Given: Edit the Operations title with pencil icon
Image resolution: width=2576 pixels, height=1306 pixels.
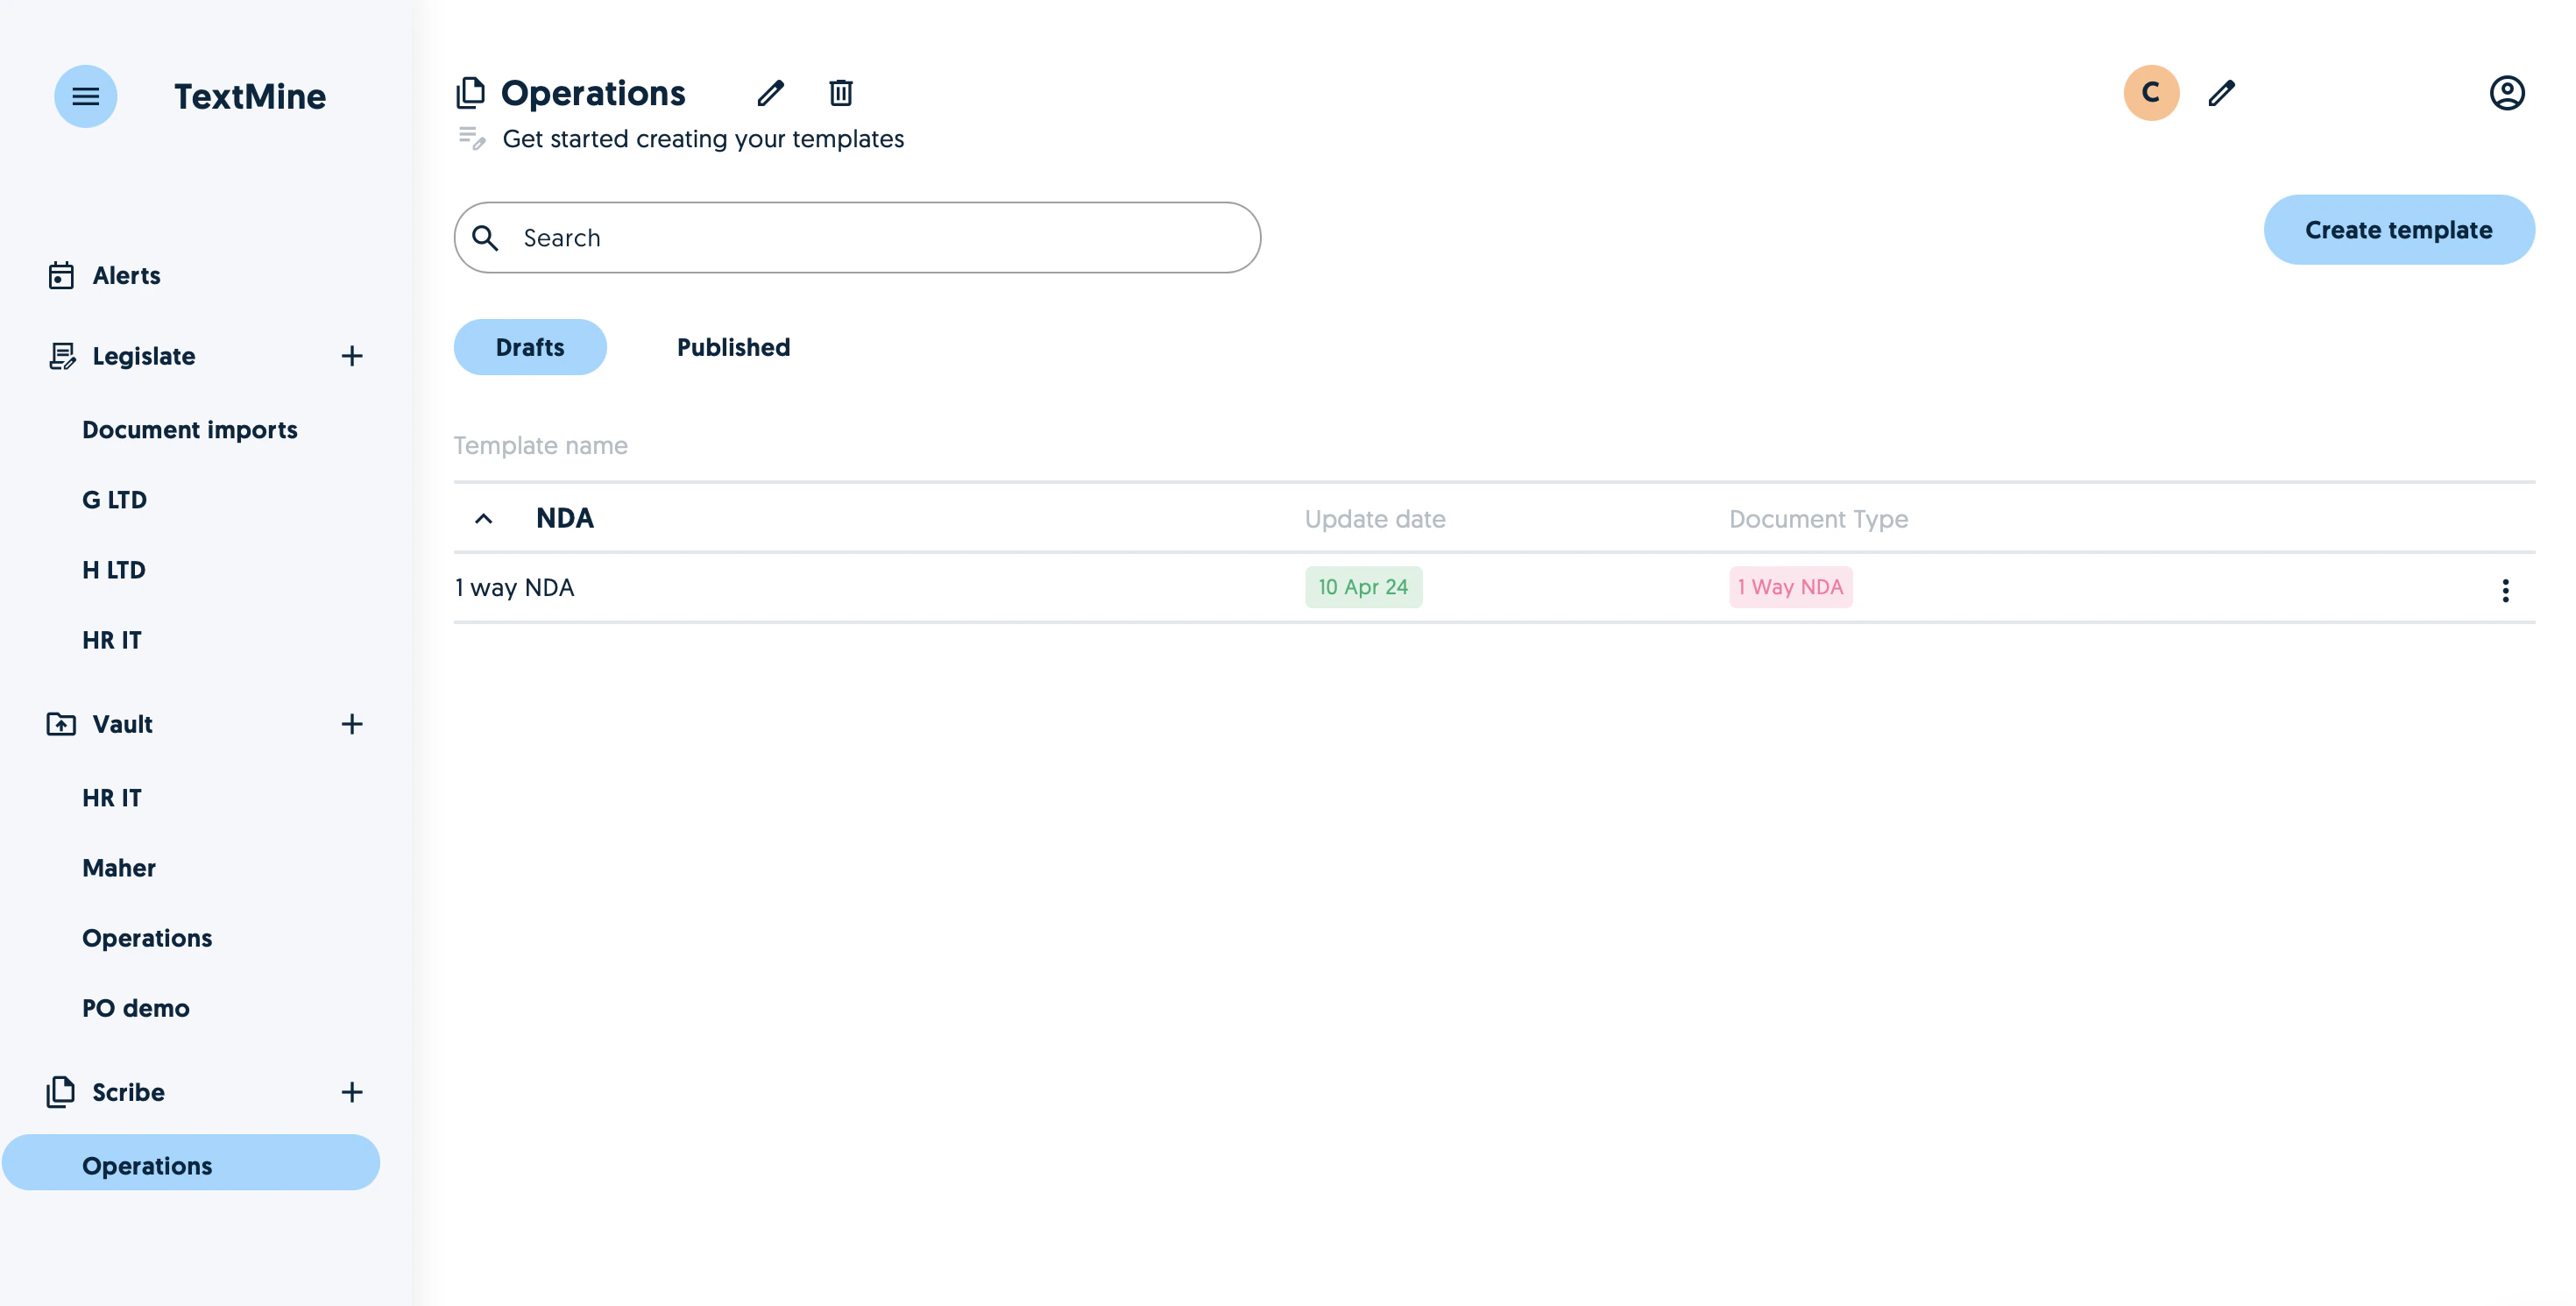Looking at the screenshot, I should point(770,93).
